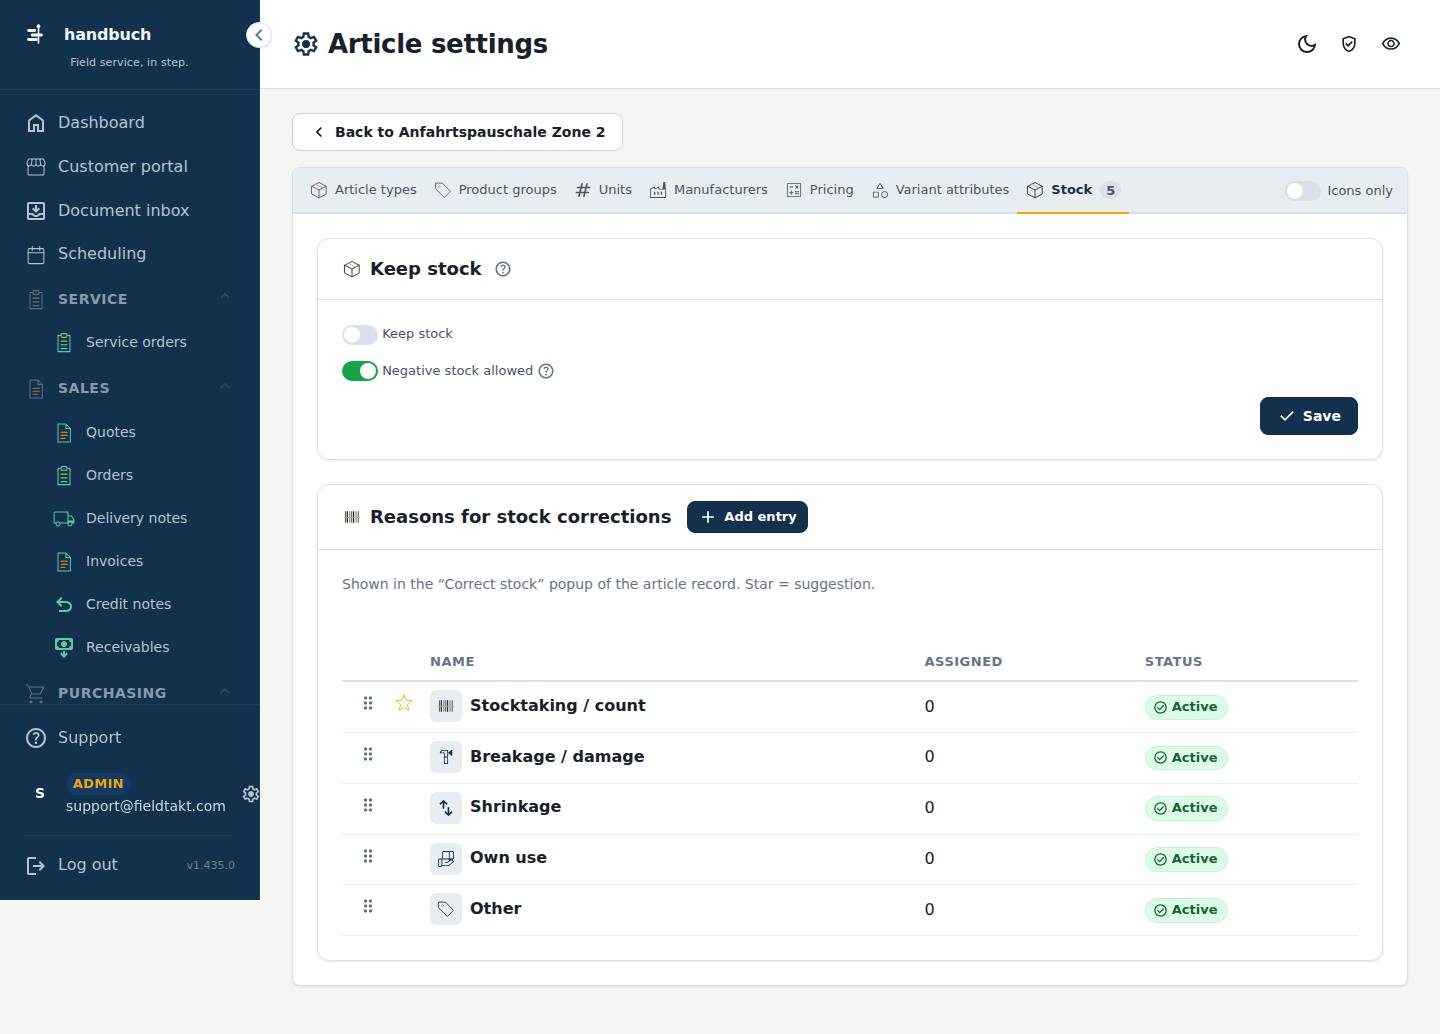The width and height of the screenshot is (1440, 1034).
Task: Collapse the sidebar with the chevron button
Action: (x=259, y=35)
